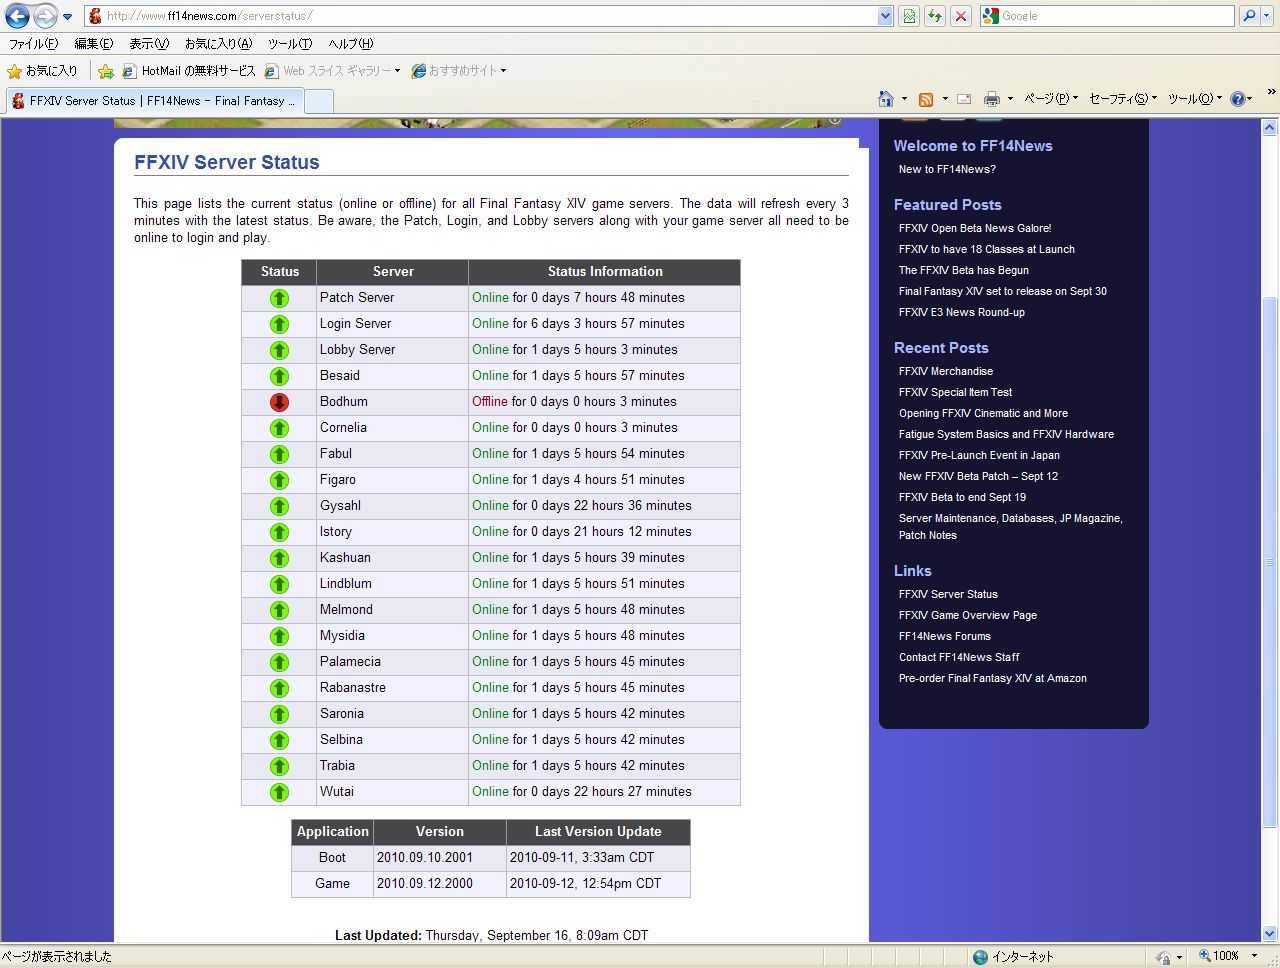
Task: Open the 100% zoom level button
Action: (1219, 956)
